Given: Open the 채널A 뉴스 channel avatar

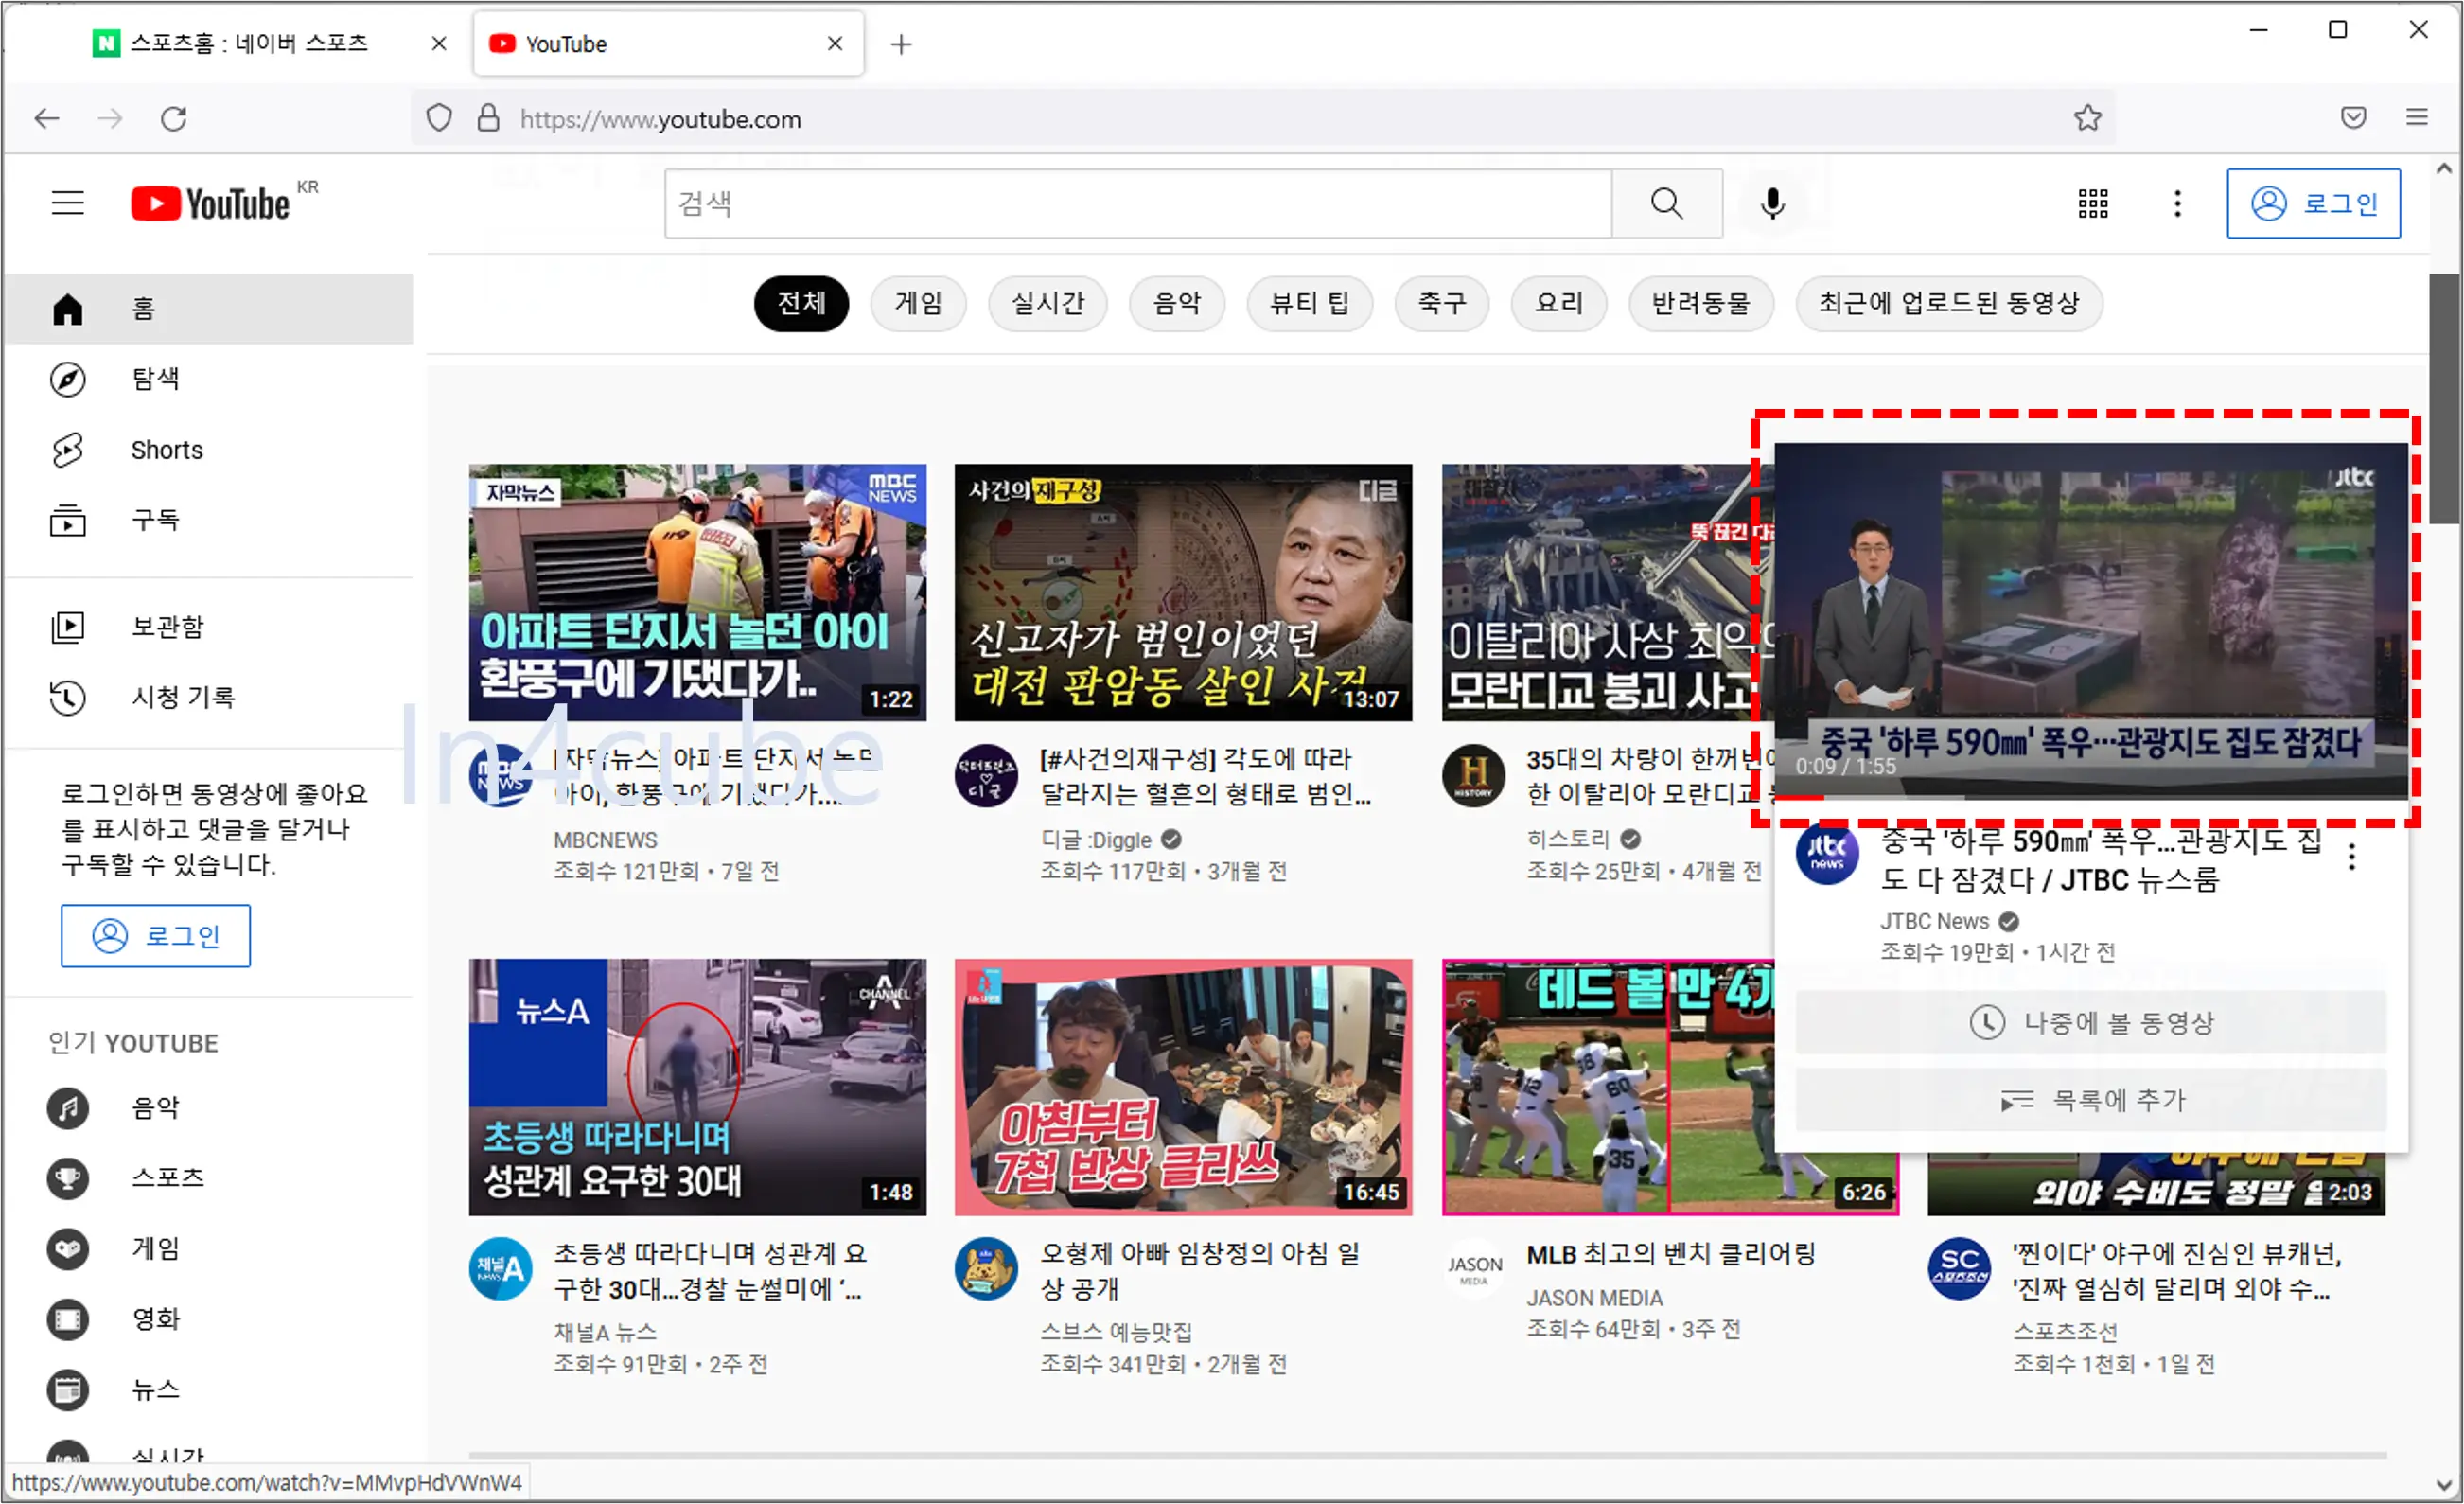Looking at the screenshot, I should [x=500, y=1269].
